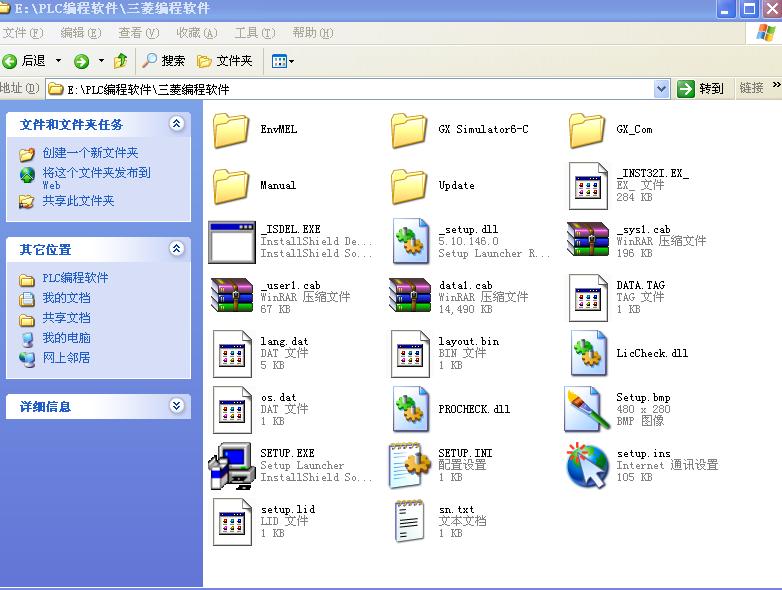Select the sn.txt text file
This screenshot has width=782, height=590.
coord(410,522)
